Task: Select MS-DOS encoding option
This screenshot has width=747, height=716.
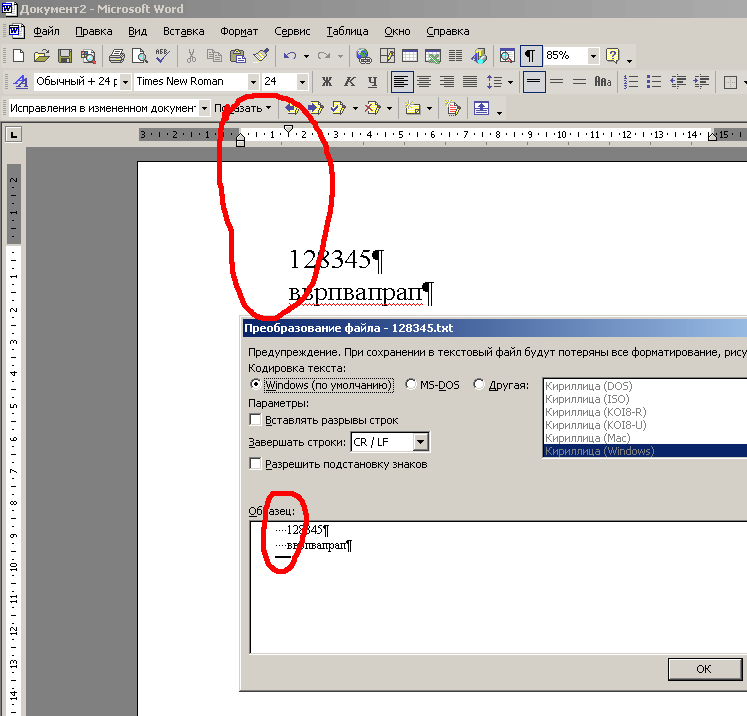Action: (x=433, y=384)
